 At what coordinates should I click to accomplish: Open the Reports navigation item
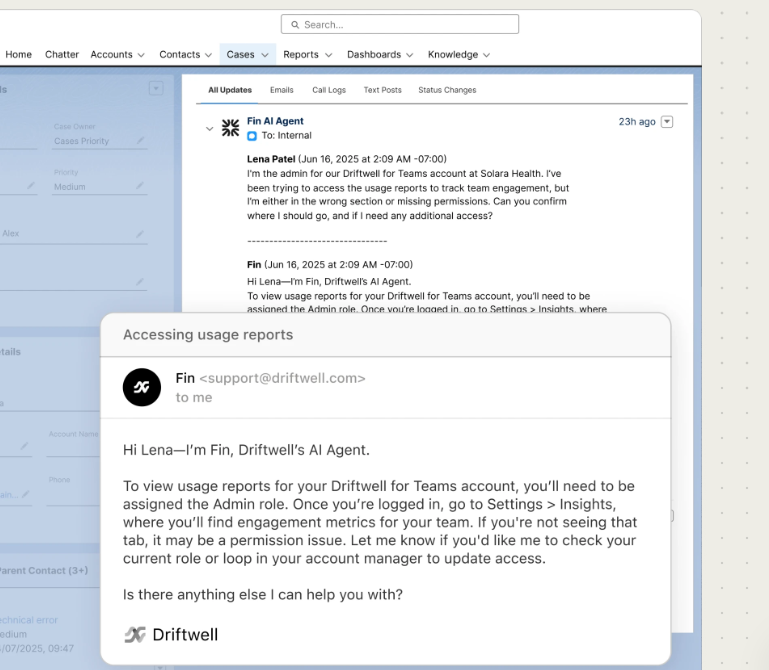pyautogui.click(x=301, y=54)
